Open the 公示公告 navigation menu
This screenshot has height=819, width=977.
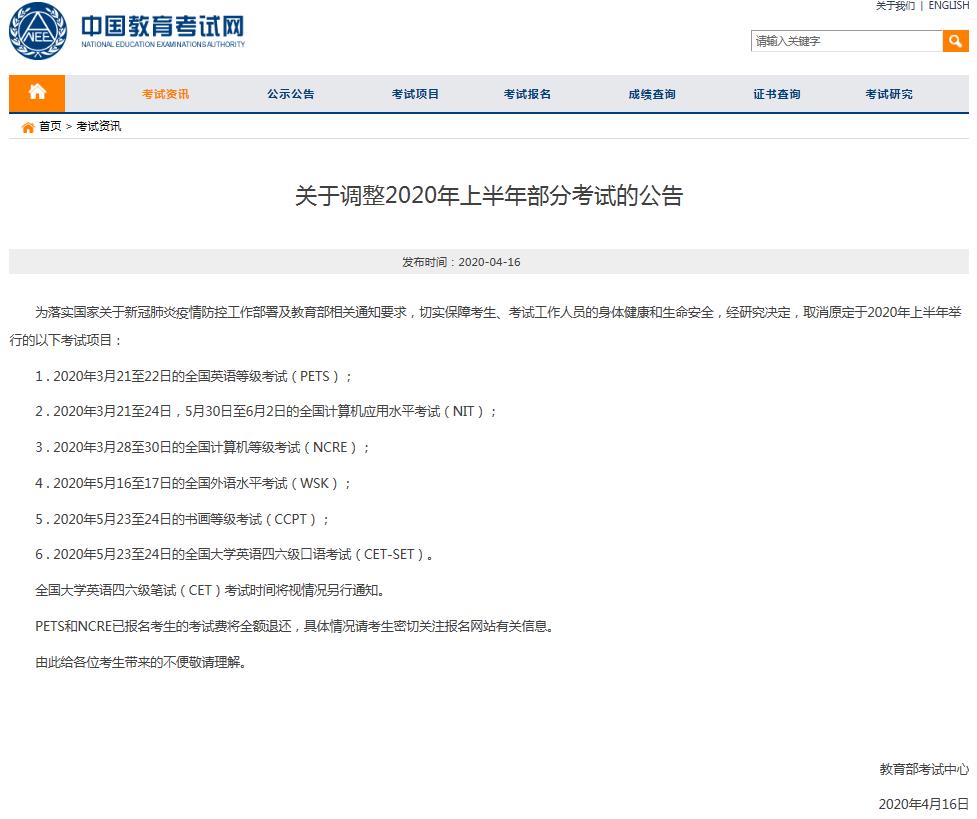click(290, 94)
